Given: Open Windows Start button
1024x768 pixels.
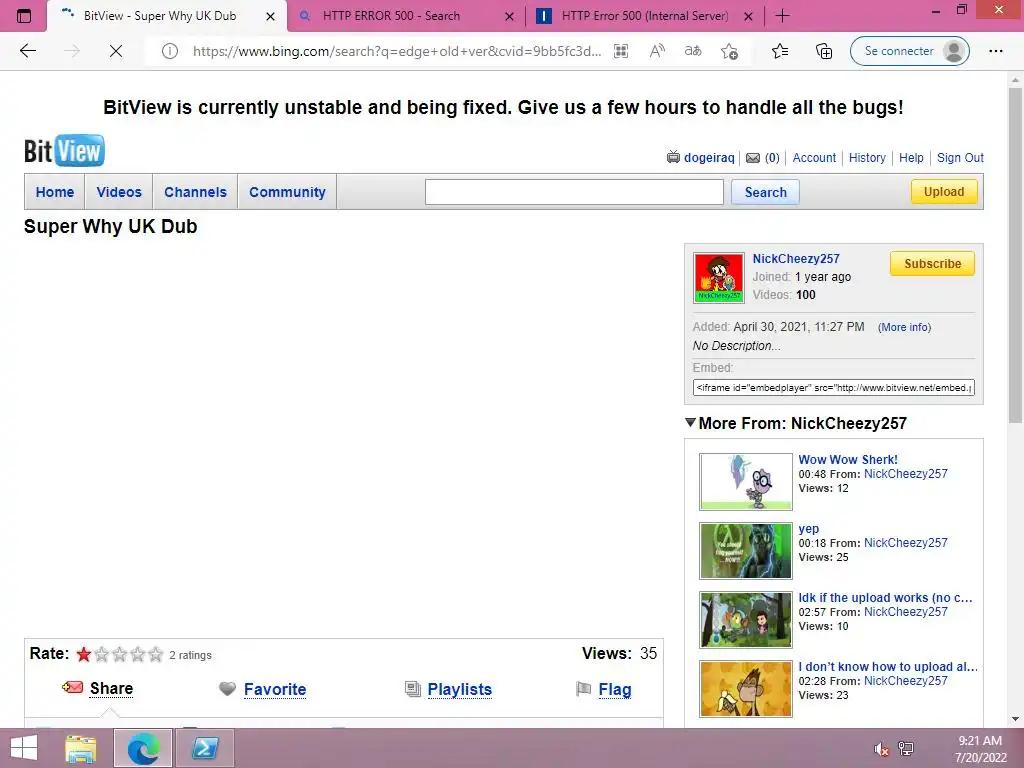Looking at the screenshot, I should click(x=24, y=748).
